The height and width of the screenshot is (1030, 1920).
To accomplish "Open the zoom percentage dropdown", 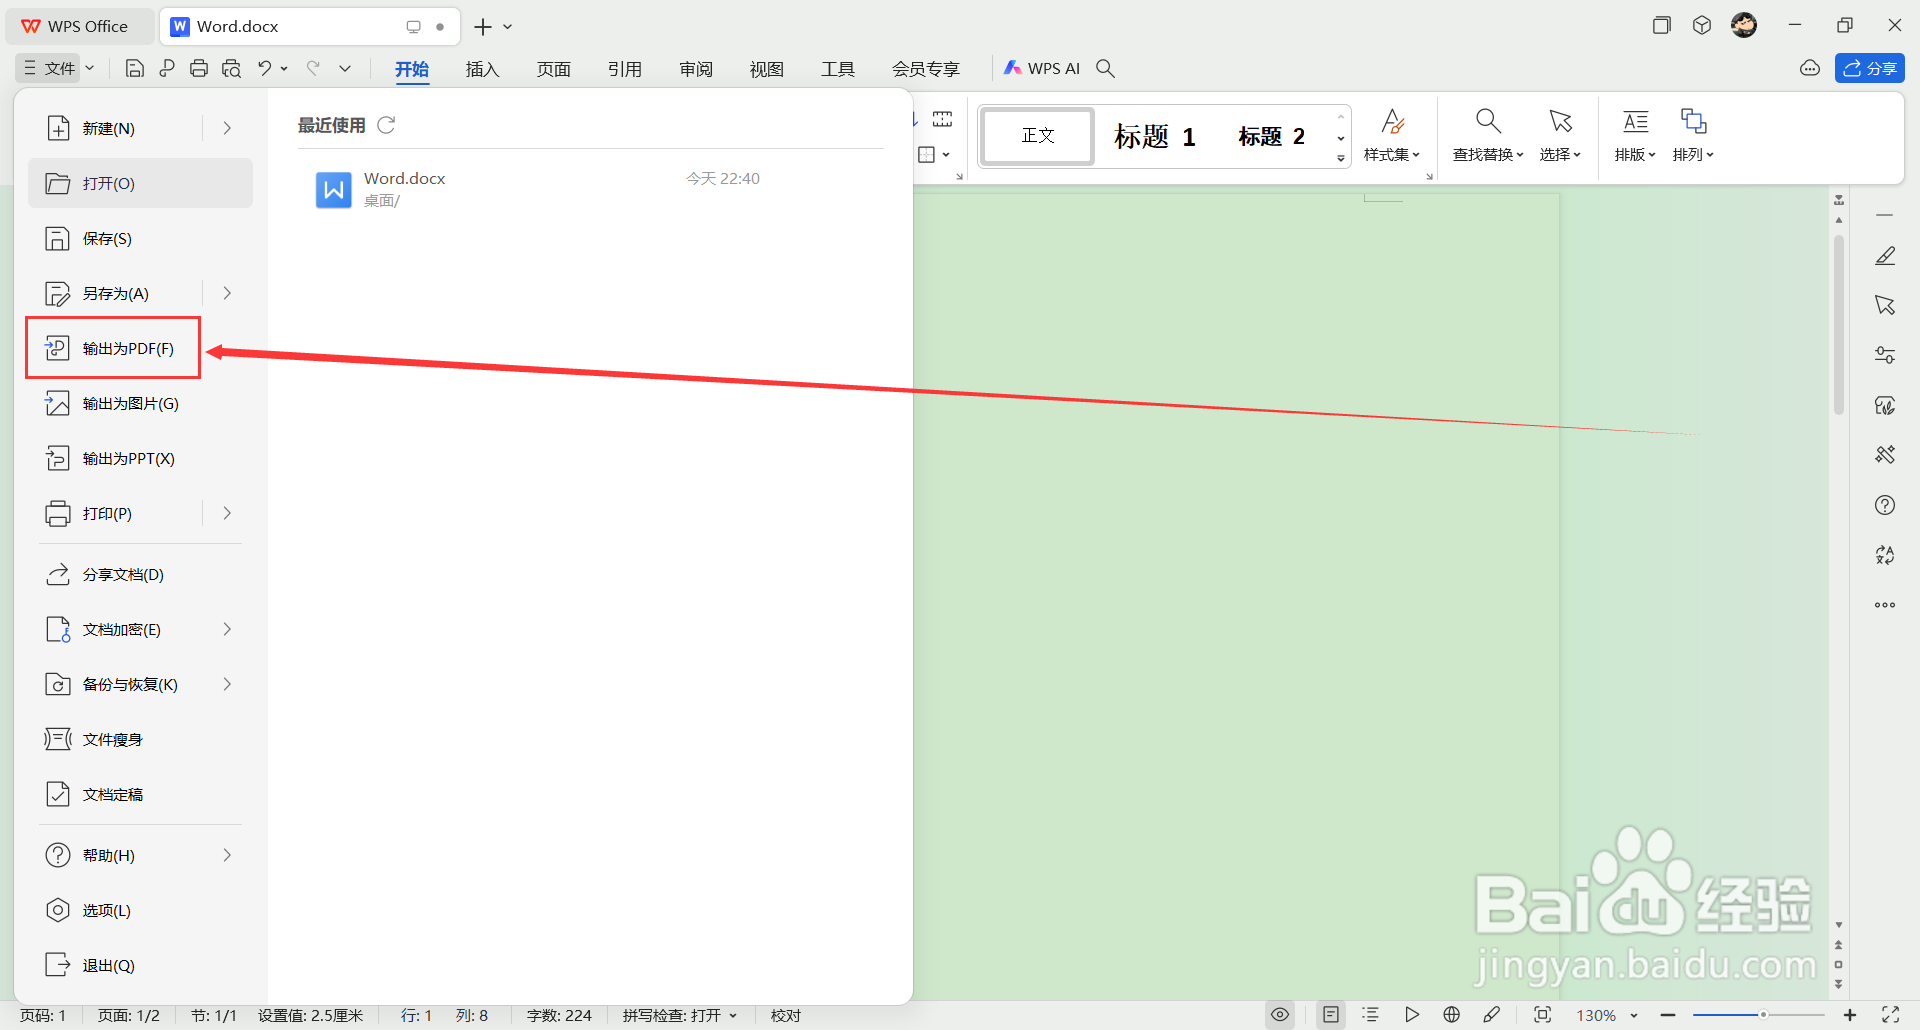I will [x=1634, y=1014].
